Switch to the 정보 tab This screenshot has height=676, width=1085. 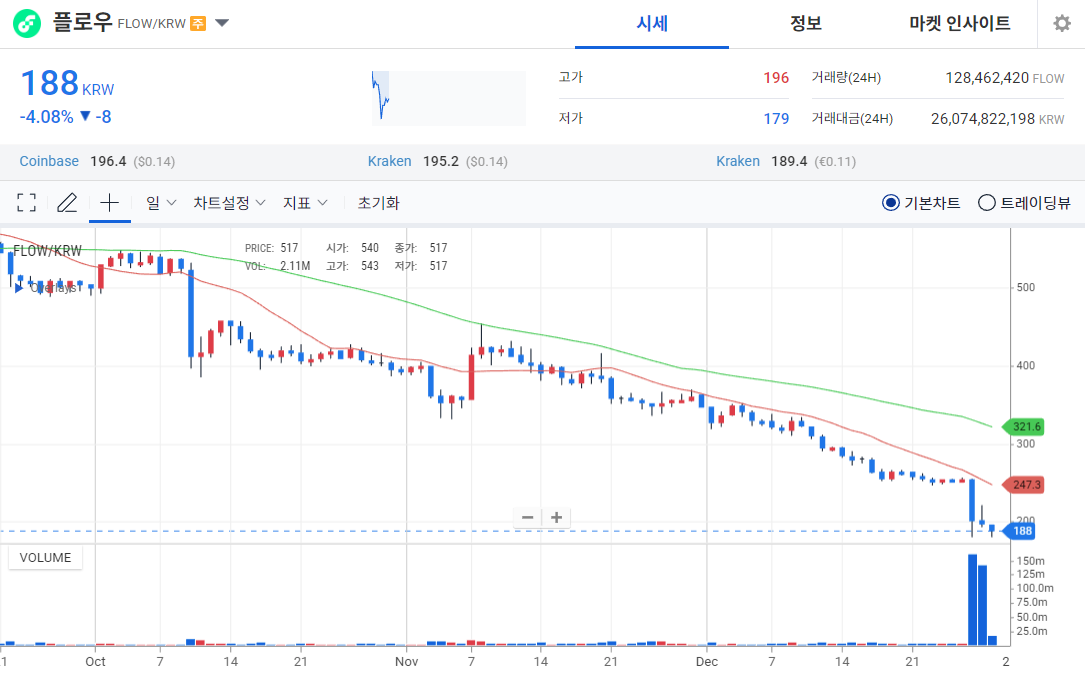[805, 23]
